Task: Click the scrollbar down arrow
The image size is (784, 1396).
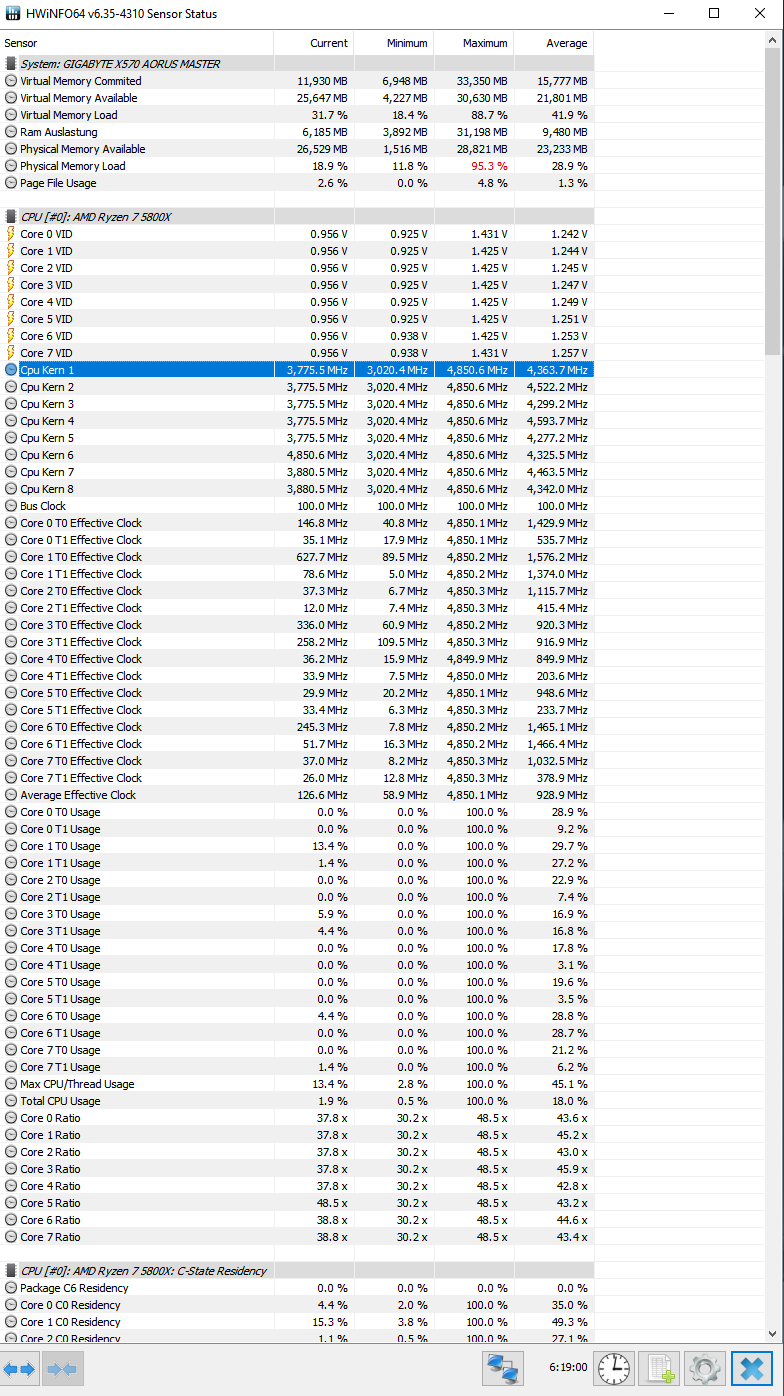Action: pos(773,1334)
